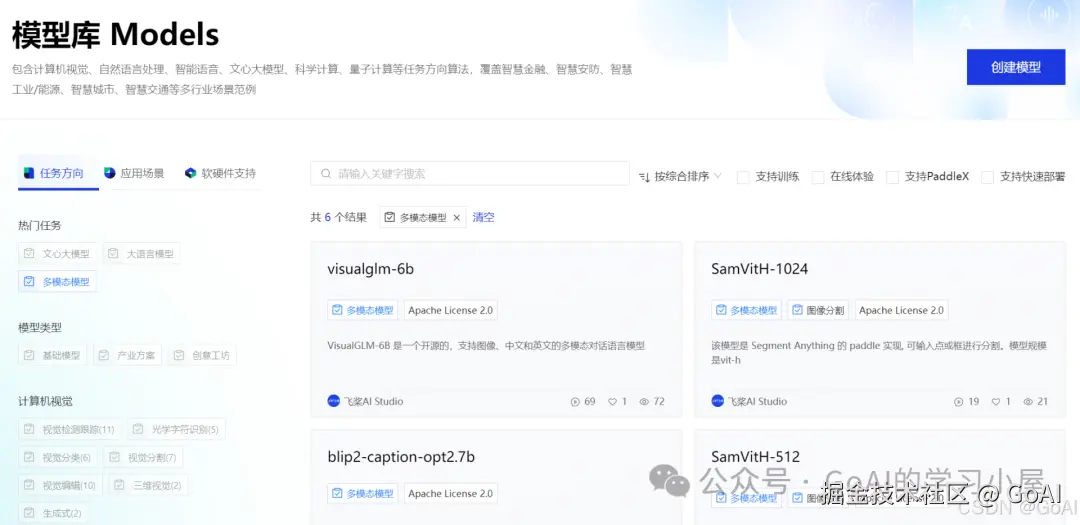
Task: Click 飞桨AI Studio avatar on visualglm-6b card
Action: click(x=334, y=401)
